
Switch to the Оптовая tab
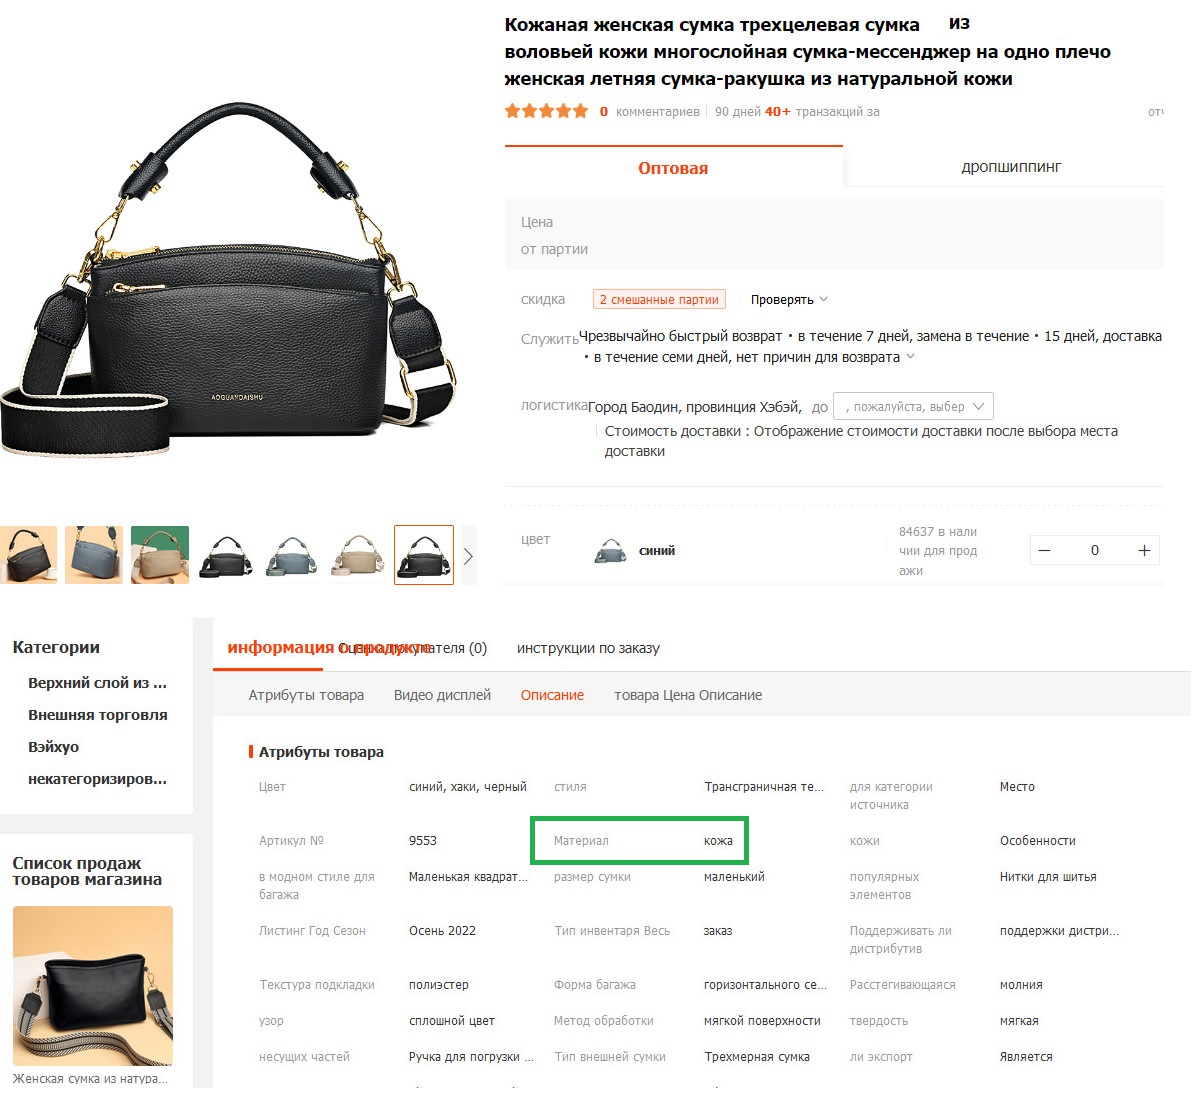point(673,168)
